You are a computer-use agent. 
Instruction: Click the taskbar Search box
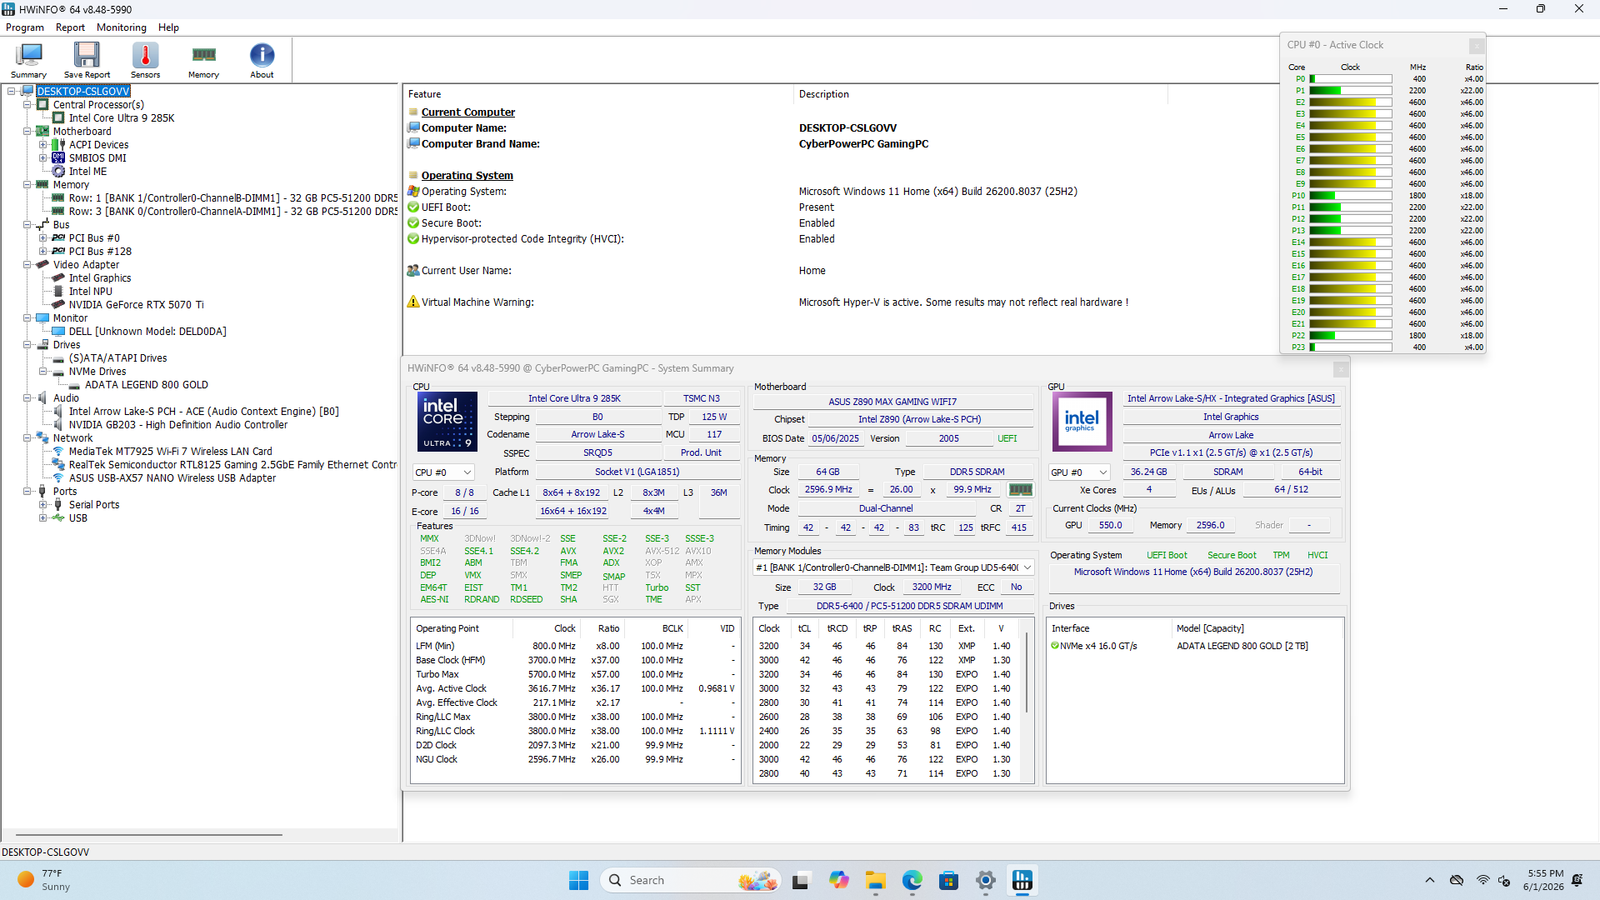point(690,880)
